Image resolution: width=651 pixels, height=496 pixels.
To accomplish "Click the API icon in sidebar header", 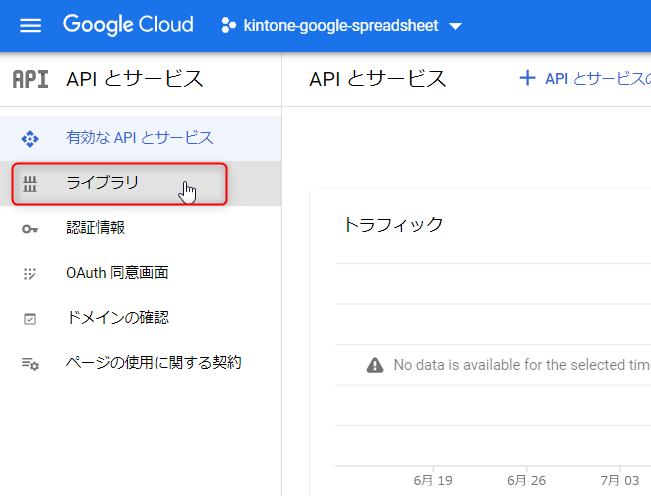I will pos(30,80).
